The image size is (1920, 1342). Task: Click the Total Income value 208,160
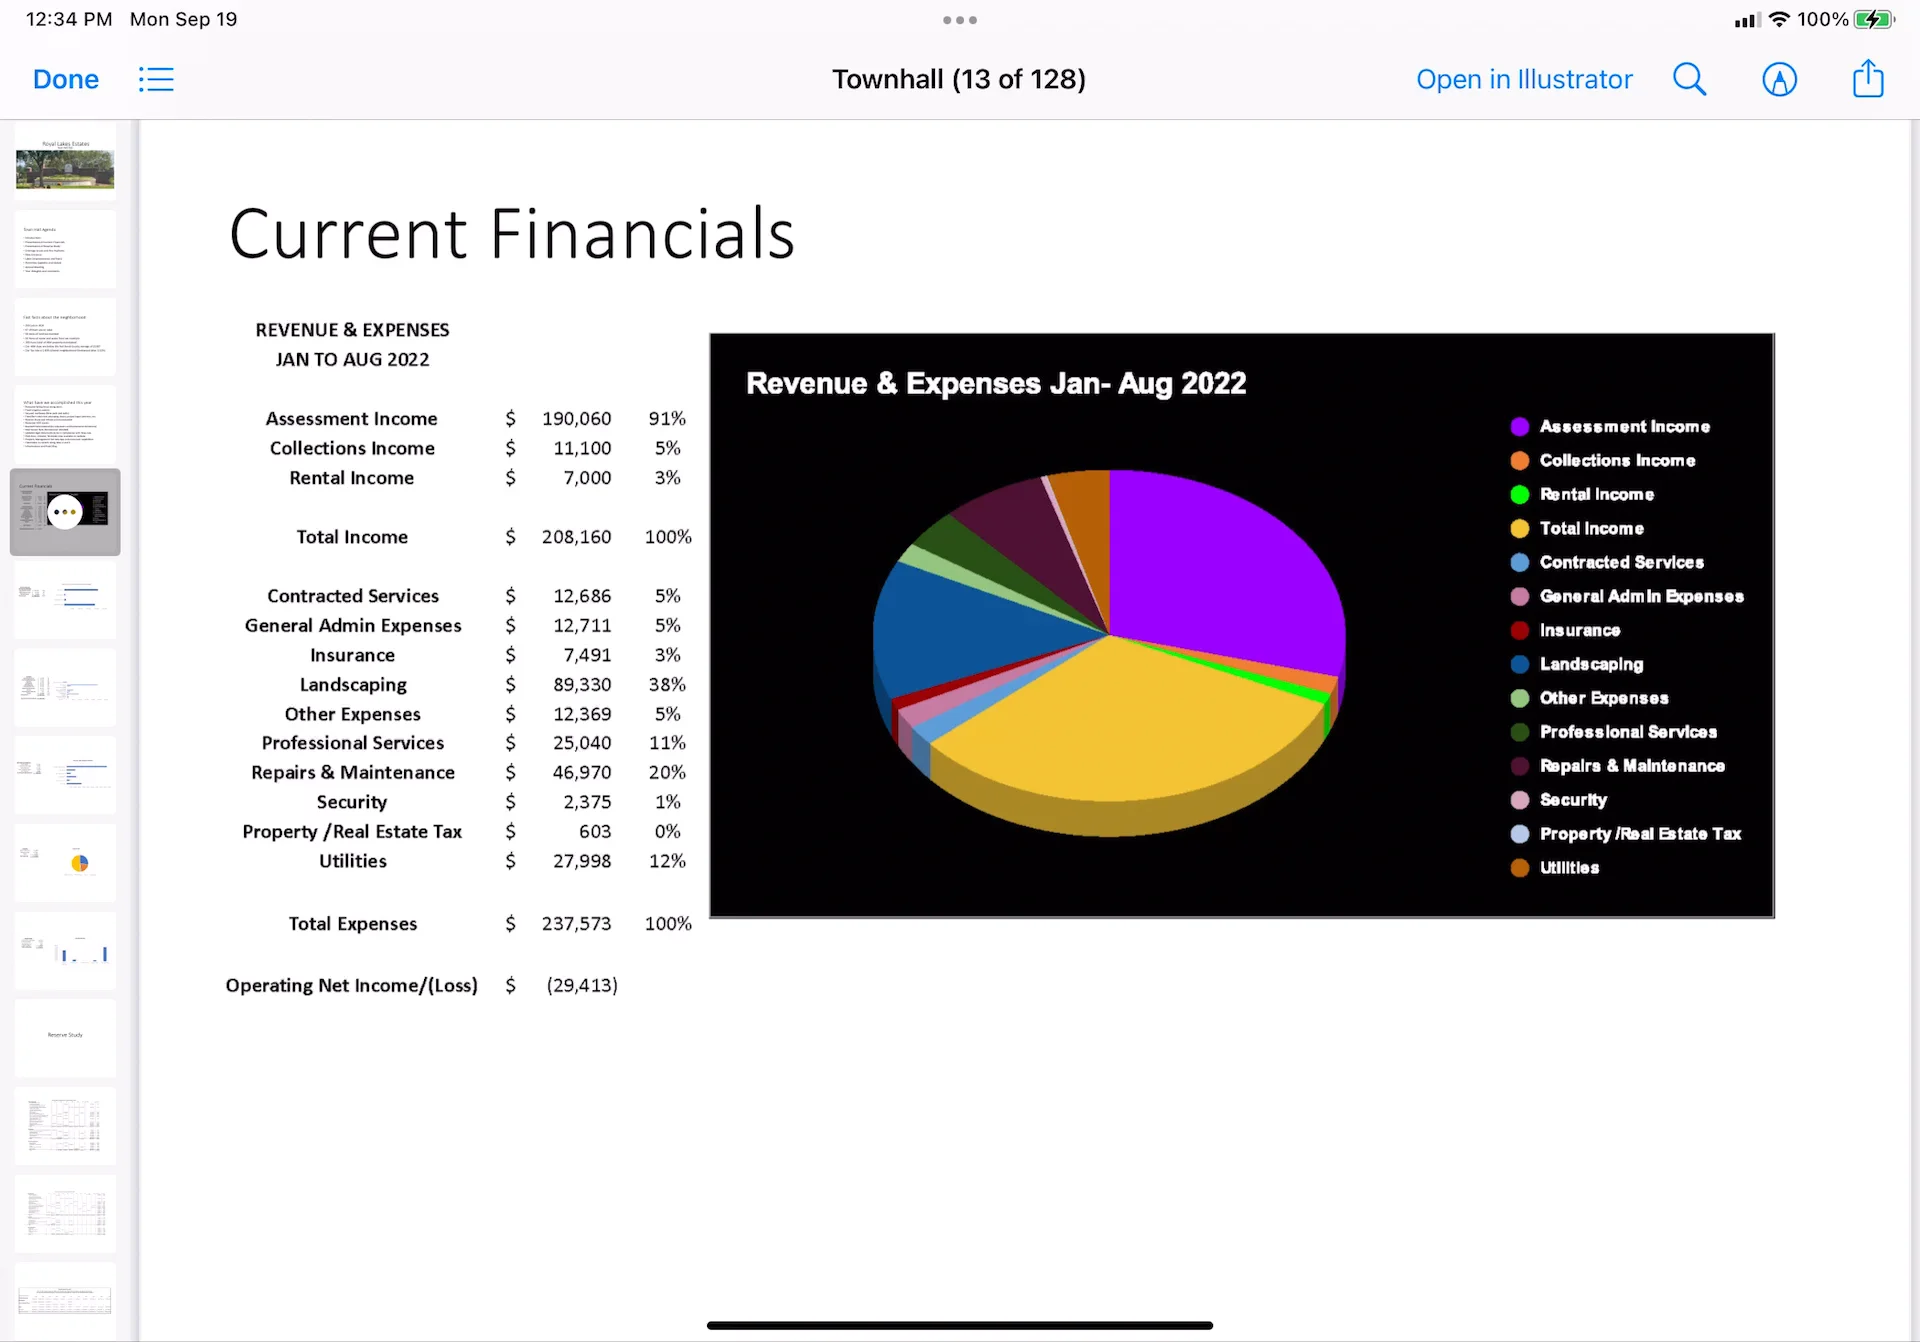pos(576,537)
